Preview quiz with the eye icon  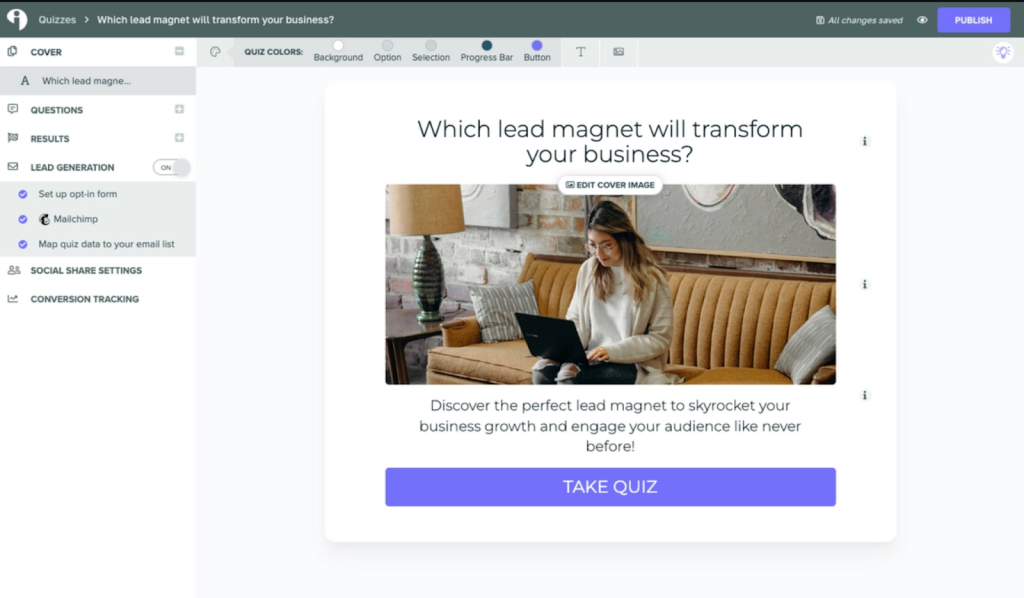[x=922, y=20]
